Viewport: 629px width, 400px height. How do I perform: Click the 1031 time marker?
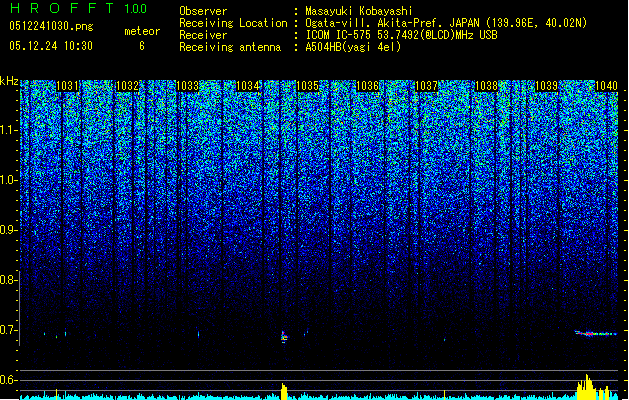[x=67, y=86]
